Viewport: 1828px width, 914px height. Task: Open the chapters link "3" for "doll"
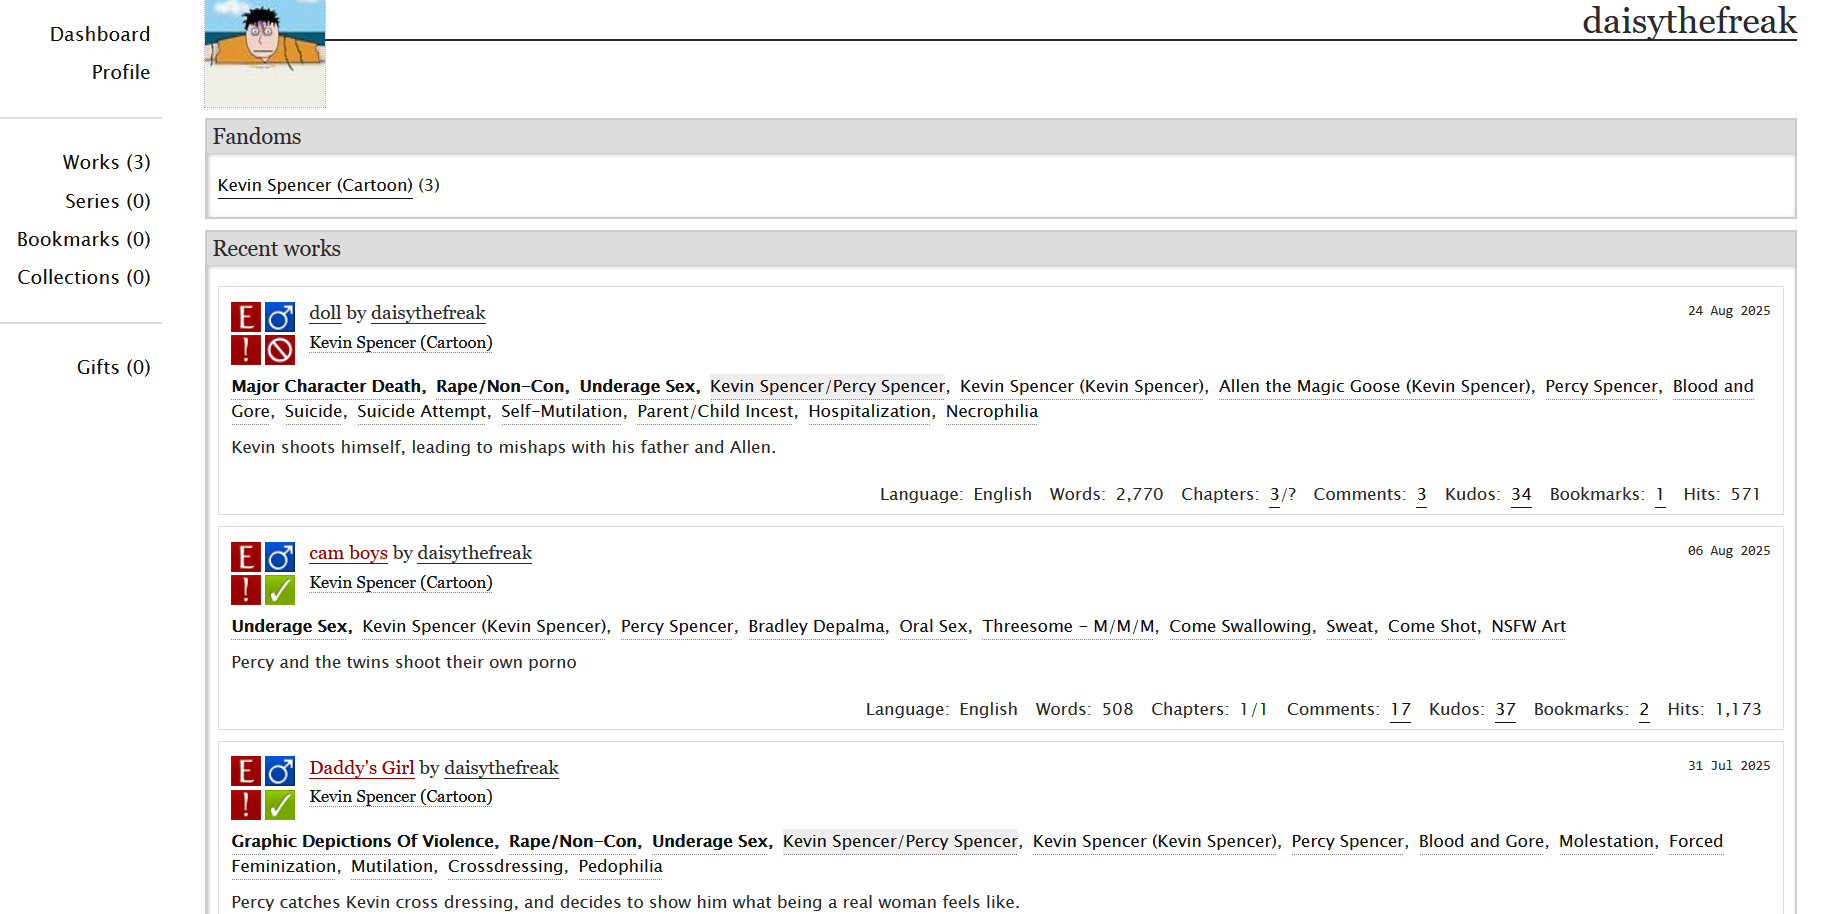click(1275, 494)
